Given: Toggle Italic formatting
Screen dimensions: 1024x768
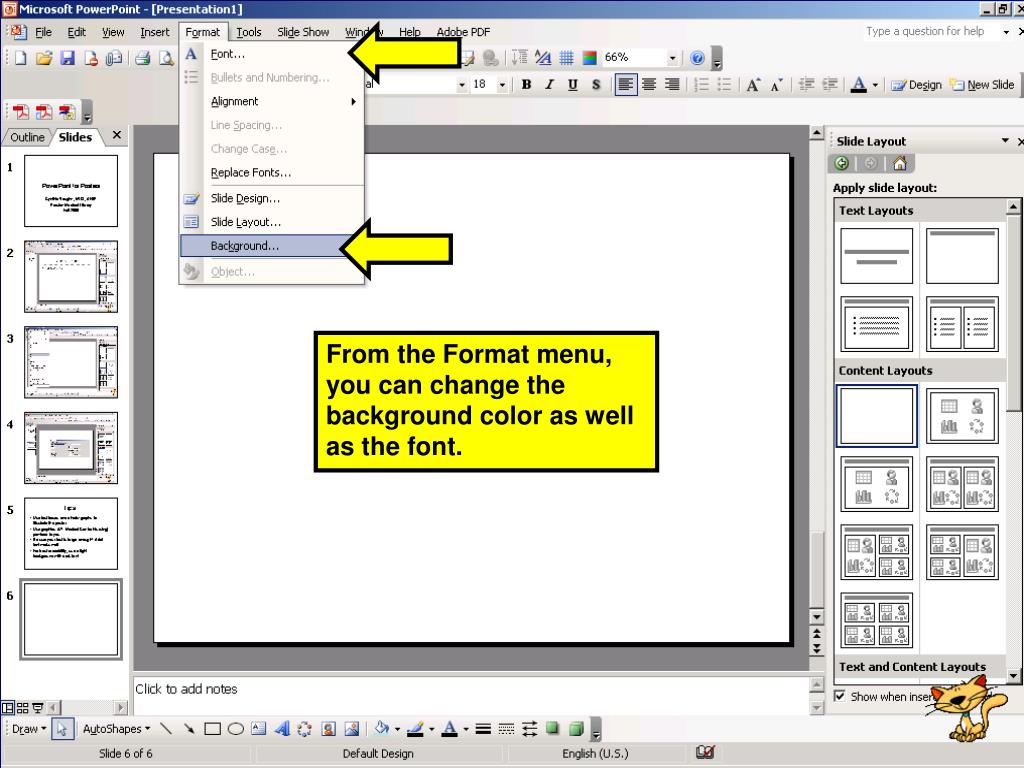Looking at the screenshot, I should pos(550,85).
